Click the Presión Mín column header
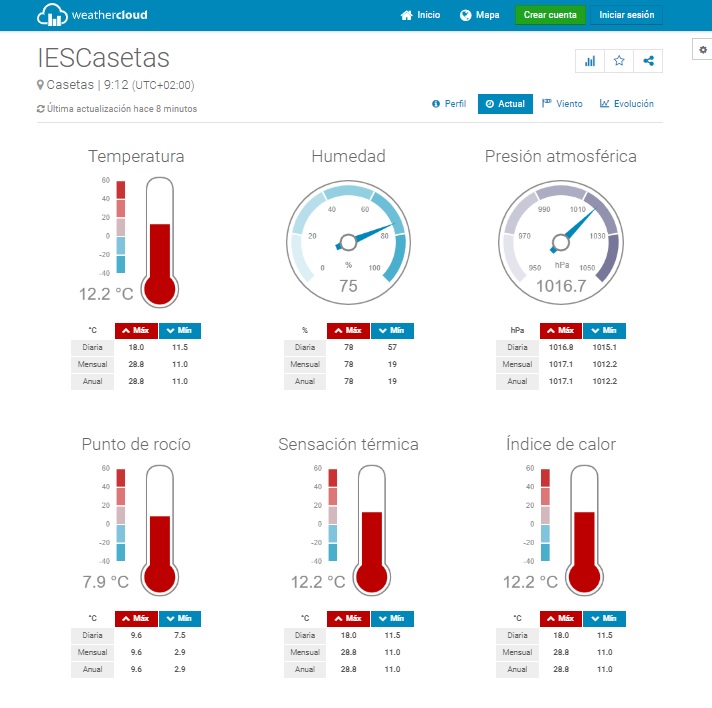The height and width of the screenshot is (708, 712). click(604, 330)
